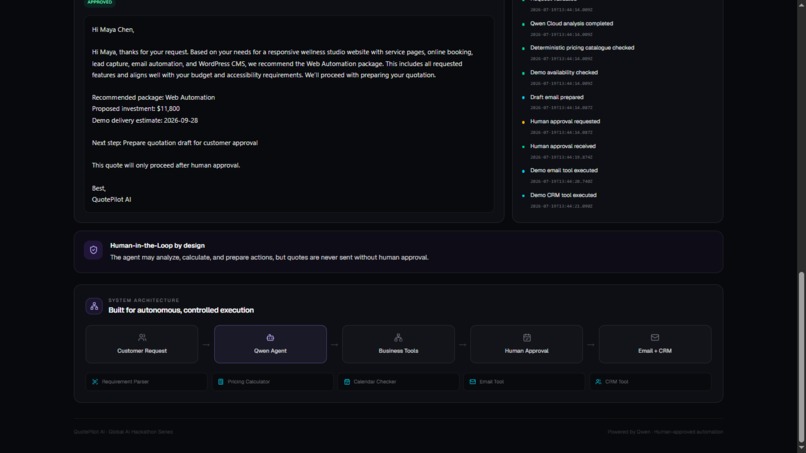Select the Customer Request architecture card
The width and height of the screenshot is (806, 453).
(142, 344)
